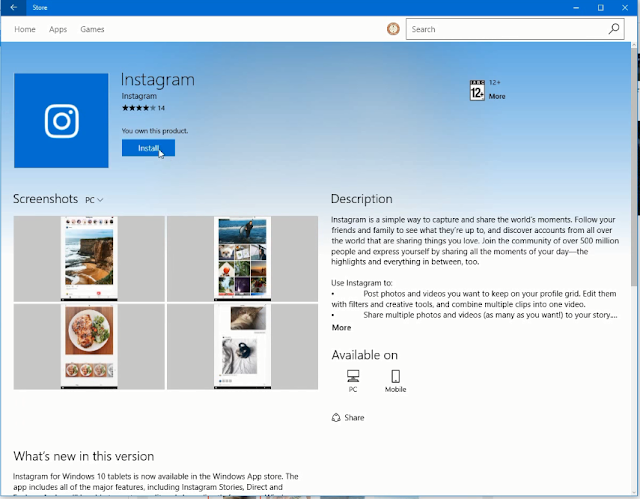
Task: Go to the Games tab
Action: (x=92, y=29)
